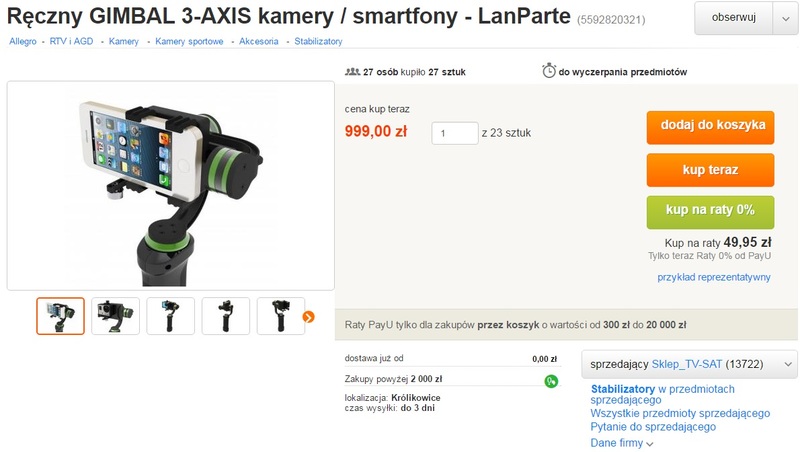This screenshot has height=452, width=800.
Task: Open 'RTV i AGD' breadcrumb
Action: tap(71, 41)
